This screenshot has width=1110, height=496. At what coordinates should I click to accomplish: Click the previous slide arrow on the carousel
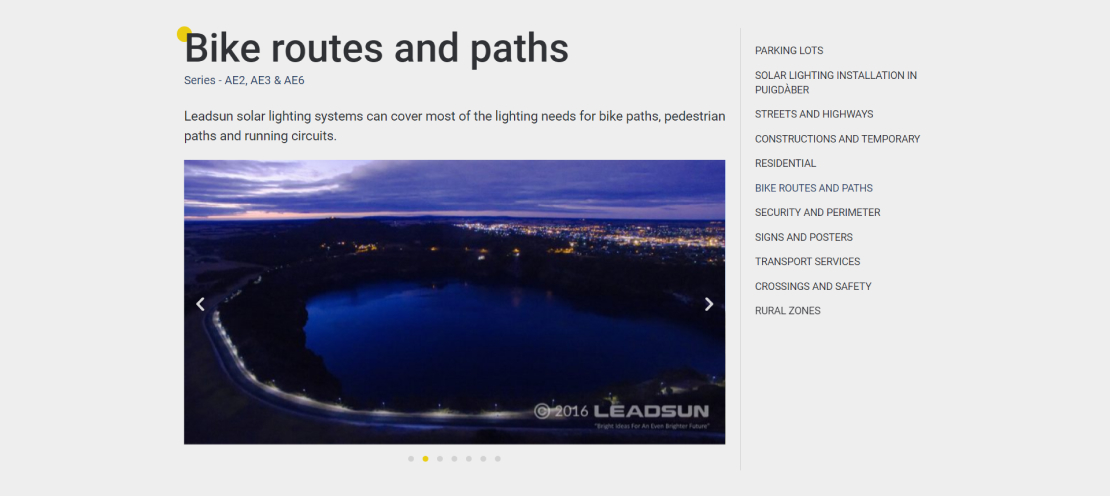point(200,304)
